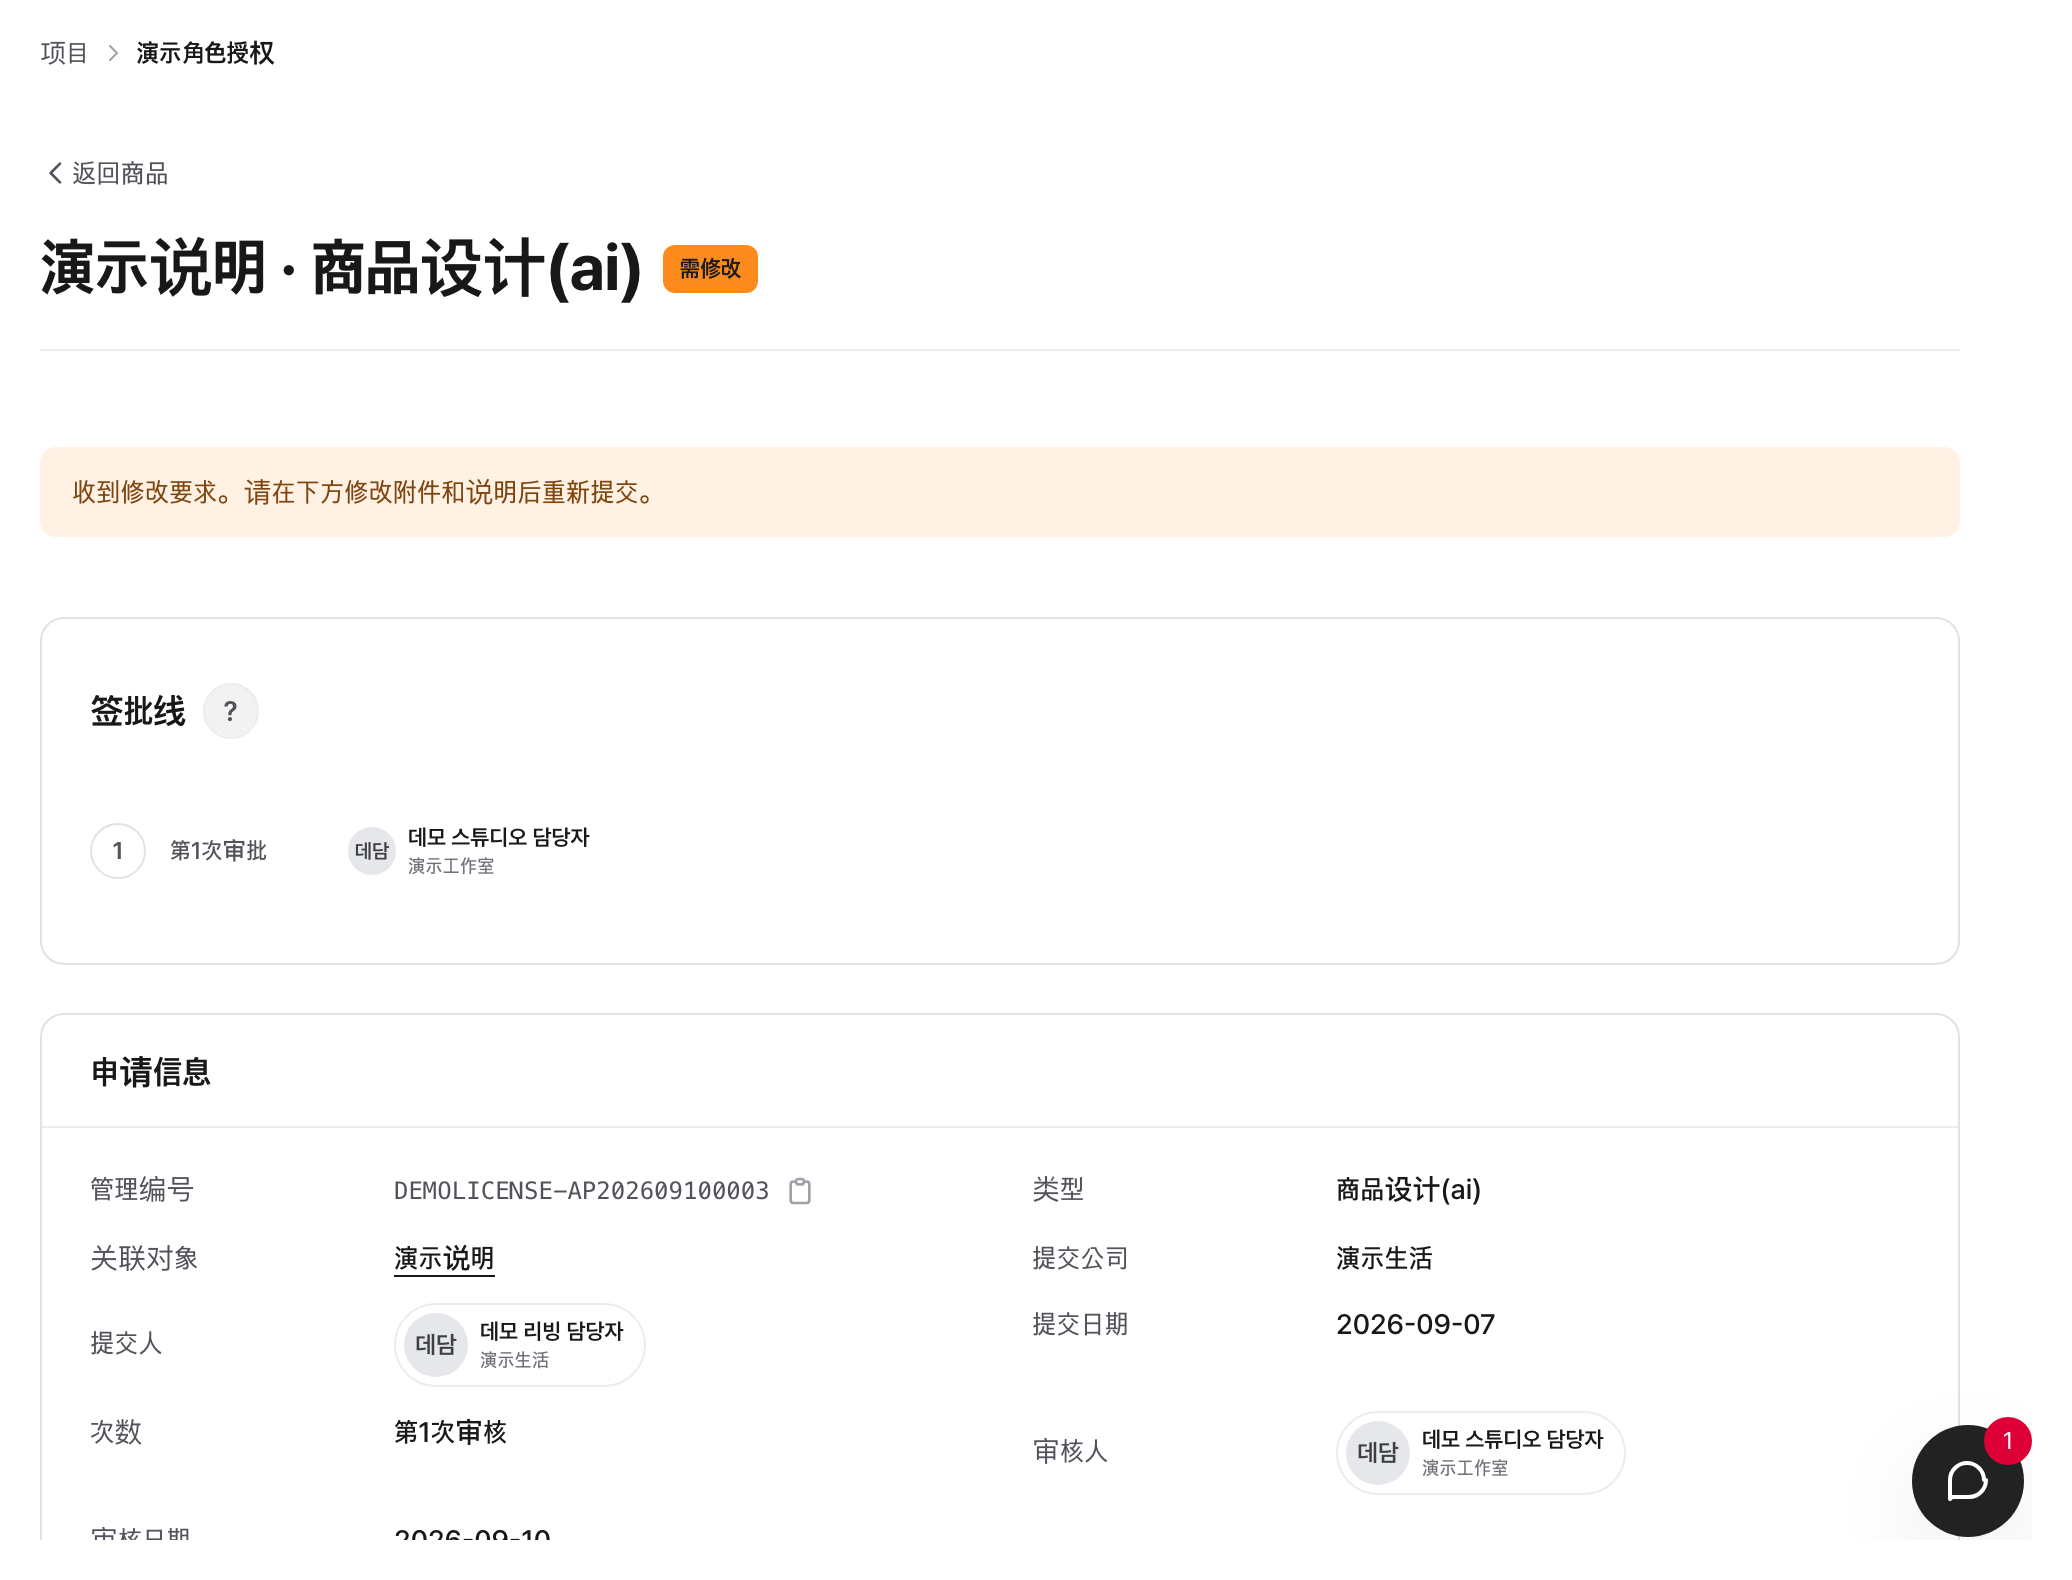Image resolution: width=2072 pixels, height=1580 pixels.
Task: Click the 申请信息 section heading
Action: [151, 1072]
